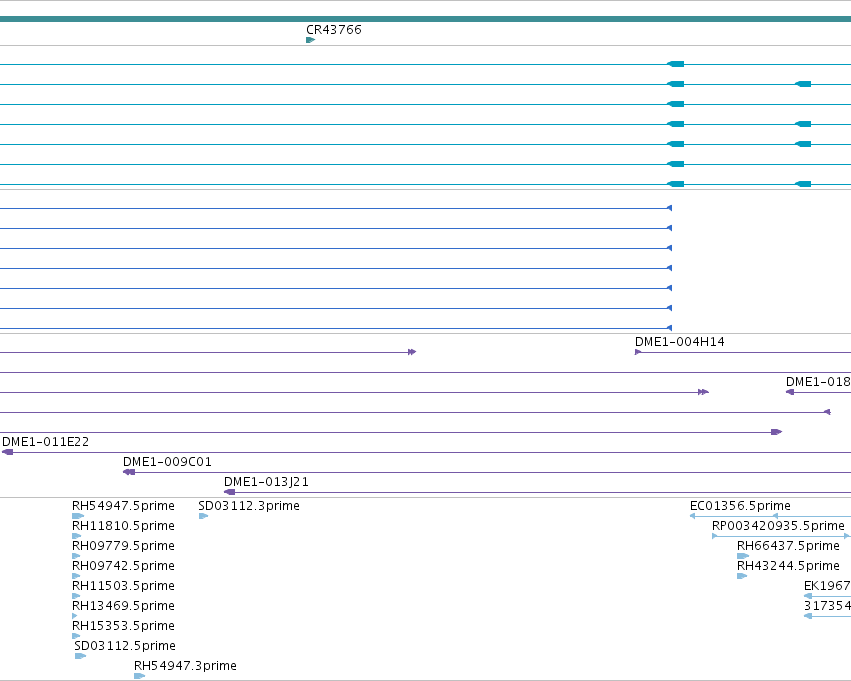Select the glyph below RH54947.3prime
The image size is (851, 681).
coord(139,676)
